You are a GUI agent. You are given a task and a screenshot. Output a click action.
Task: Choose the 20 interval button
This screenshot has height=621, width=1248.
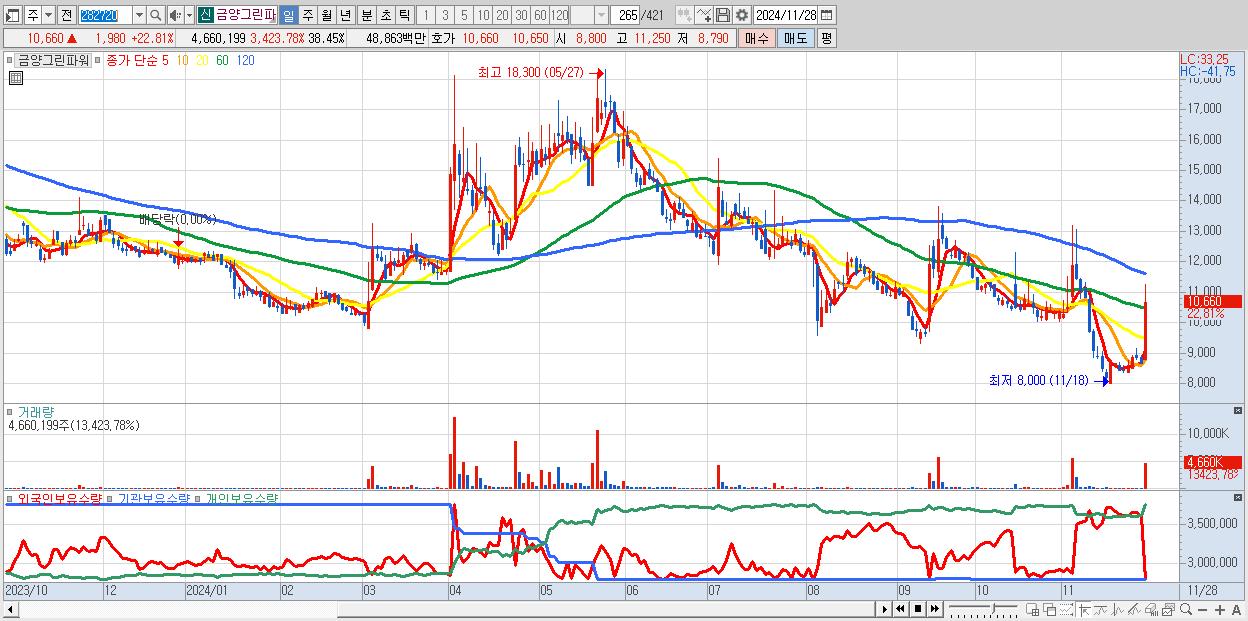point(502,15)
